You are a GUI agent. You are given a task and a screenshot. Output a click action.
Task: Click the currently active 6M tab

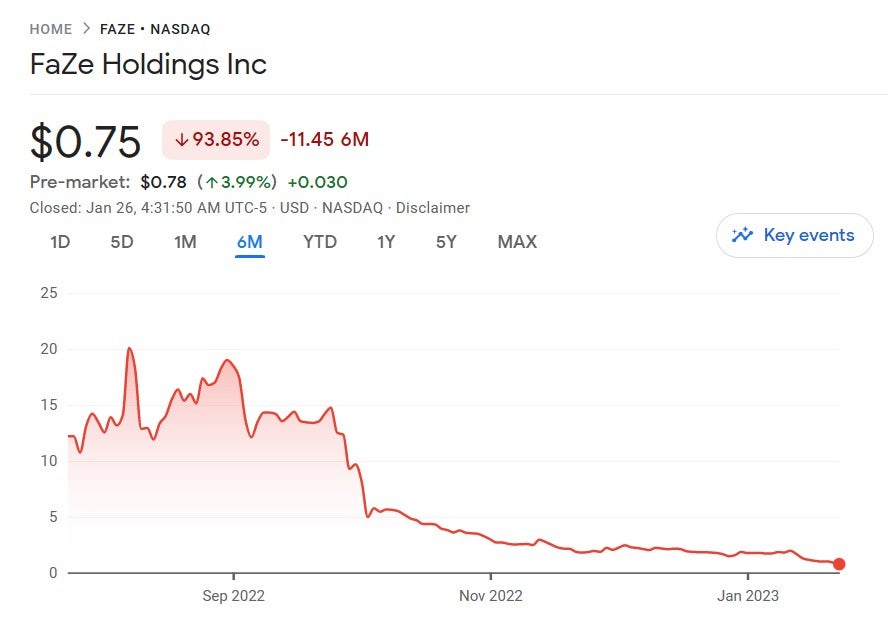click(x=251, y=241)
